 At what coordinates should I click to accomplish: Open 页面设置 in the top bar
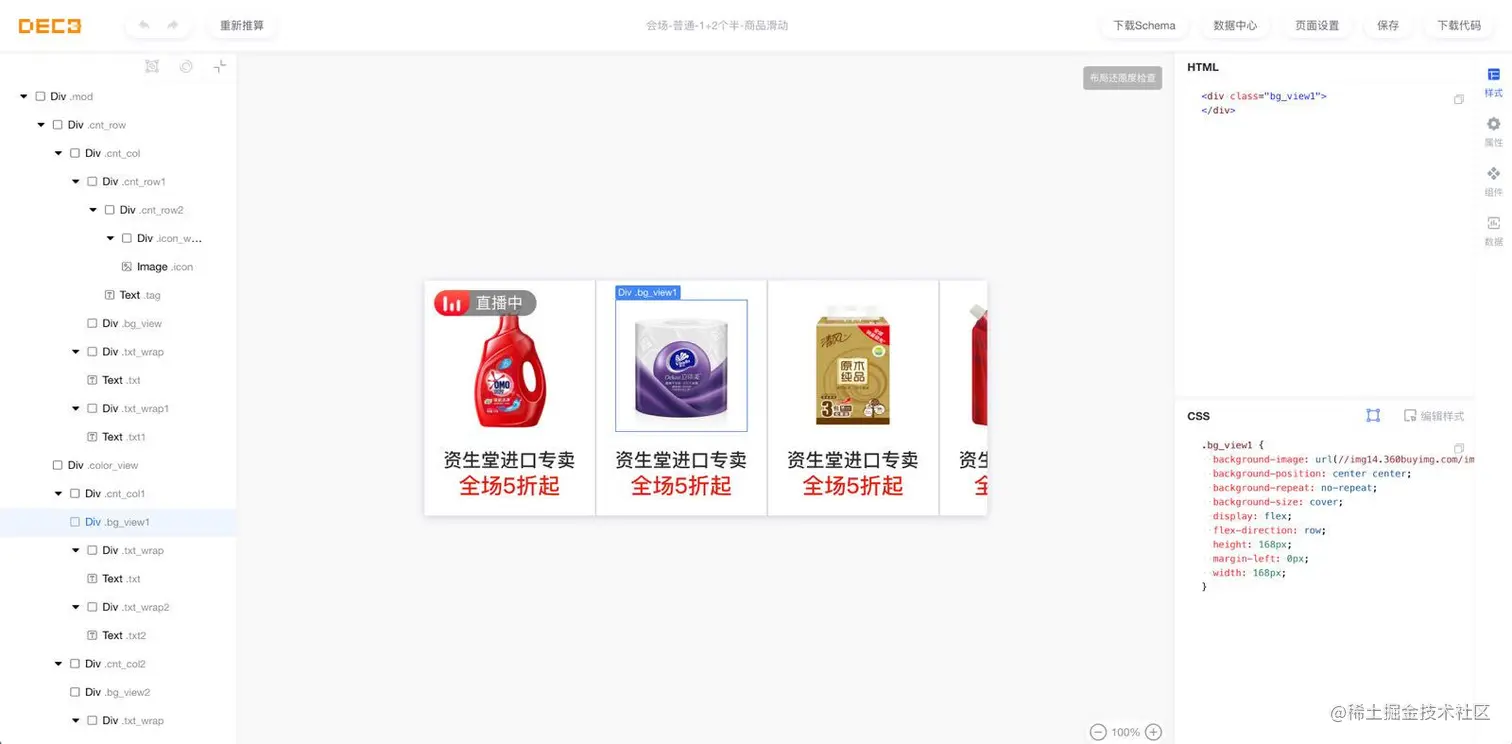(1316, 25)
